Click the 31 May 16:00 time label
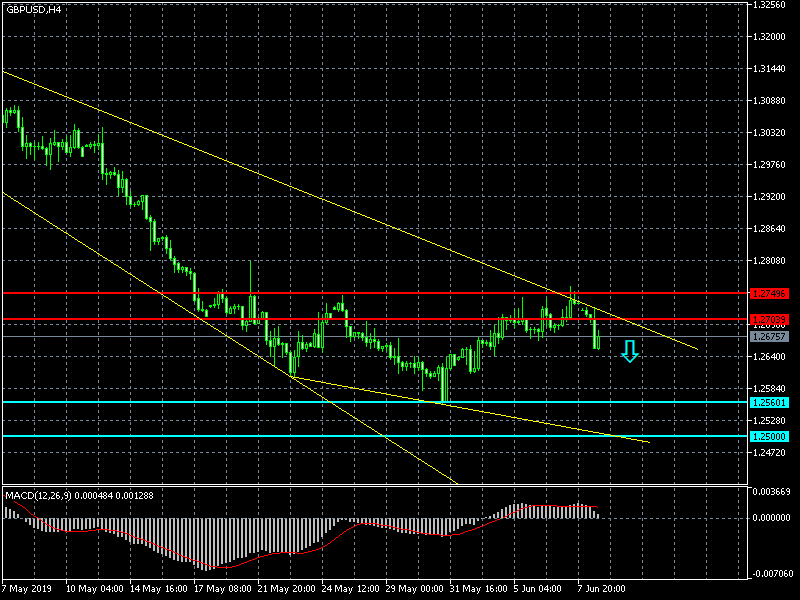This screenshot has height=600, width=800. [x=478, y=589]
